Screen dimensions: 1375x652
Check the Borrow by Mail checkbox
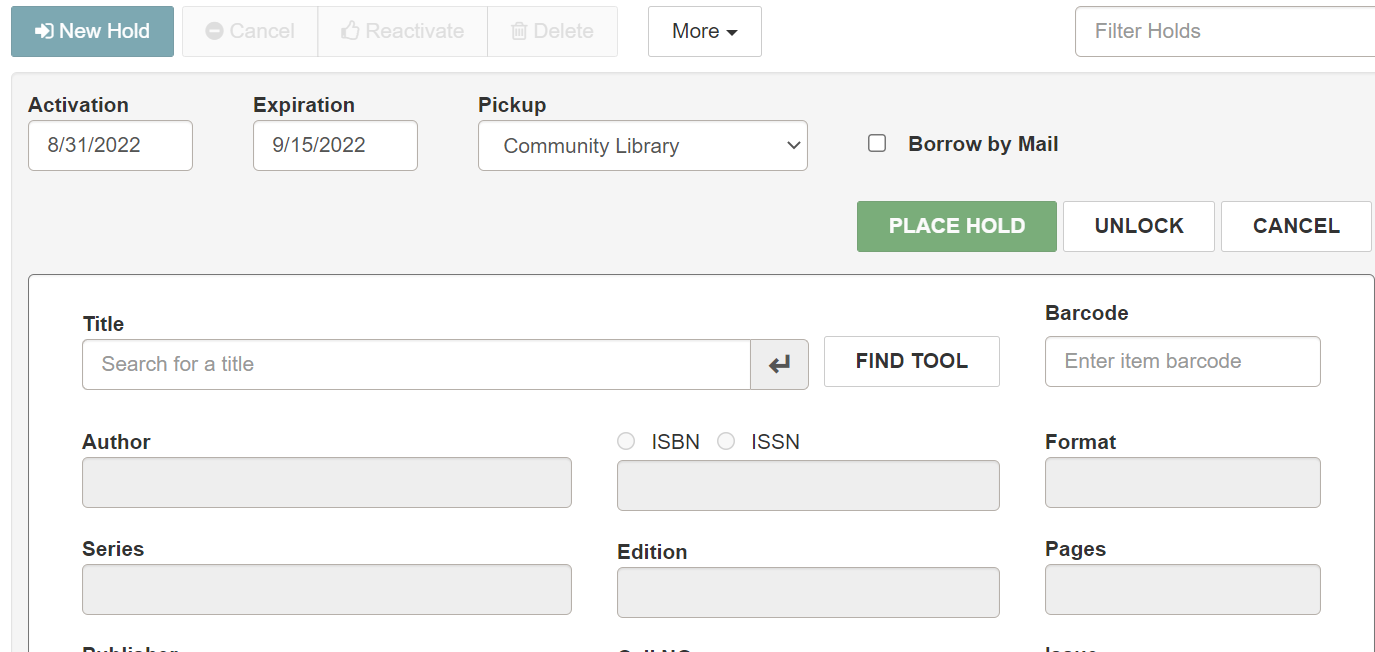point(877,143)
